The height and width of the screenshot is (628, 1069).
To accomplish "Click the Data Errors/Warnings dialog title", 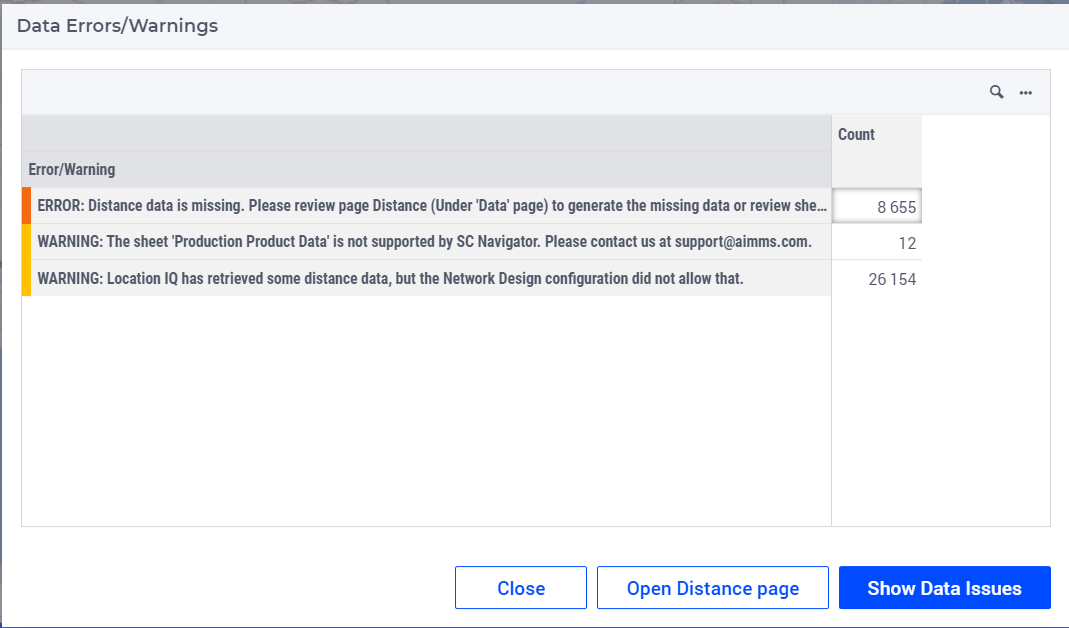I will point(117,26).
